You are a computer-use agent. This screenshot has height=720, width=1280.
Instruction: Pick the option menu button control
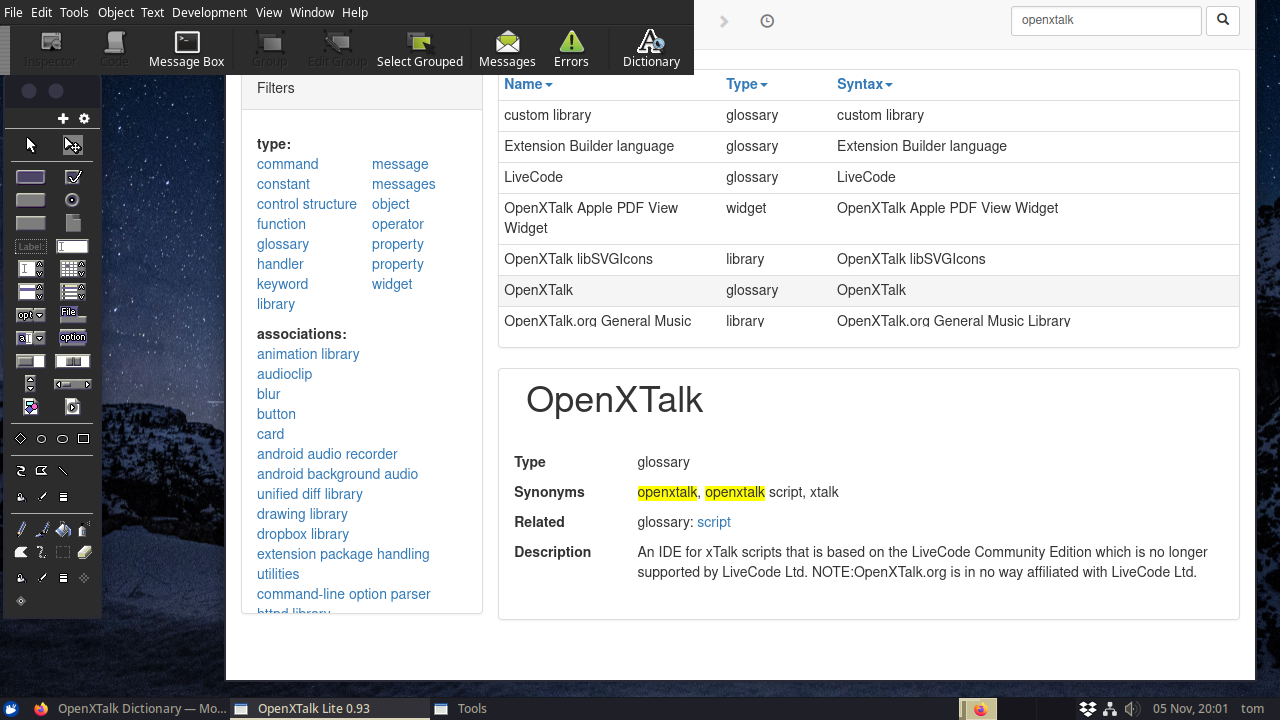73,338
